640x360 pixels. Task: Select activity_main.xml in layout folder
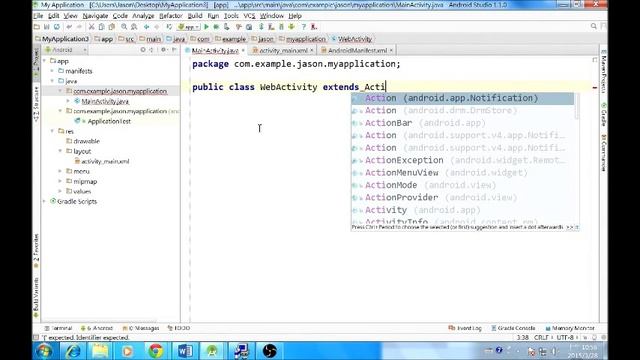pos(105,162)
